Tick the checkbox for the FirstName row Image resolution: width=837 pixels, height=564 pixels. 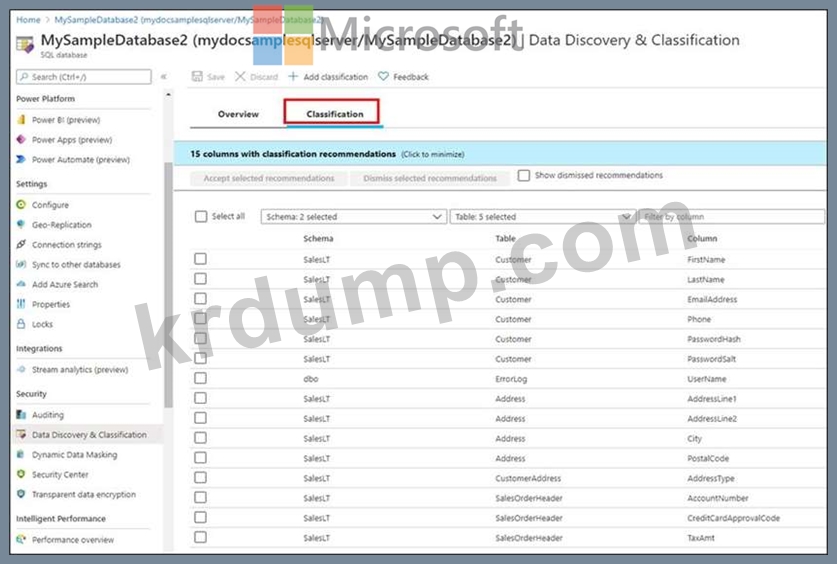click(x=201, y=259)
